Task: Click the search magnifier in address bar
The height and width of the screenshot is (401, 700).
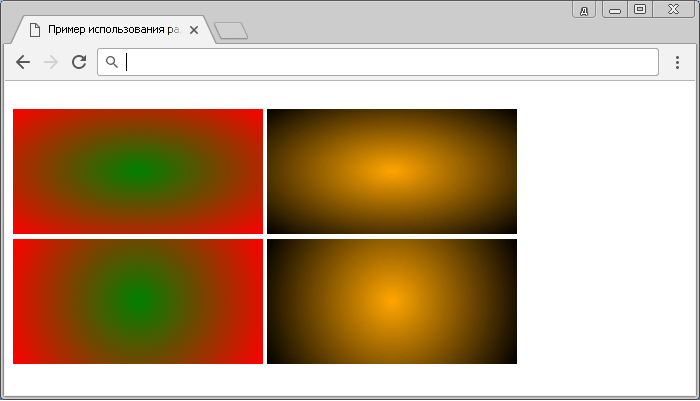Action: 112,62
